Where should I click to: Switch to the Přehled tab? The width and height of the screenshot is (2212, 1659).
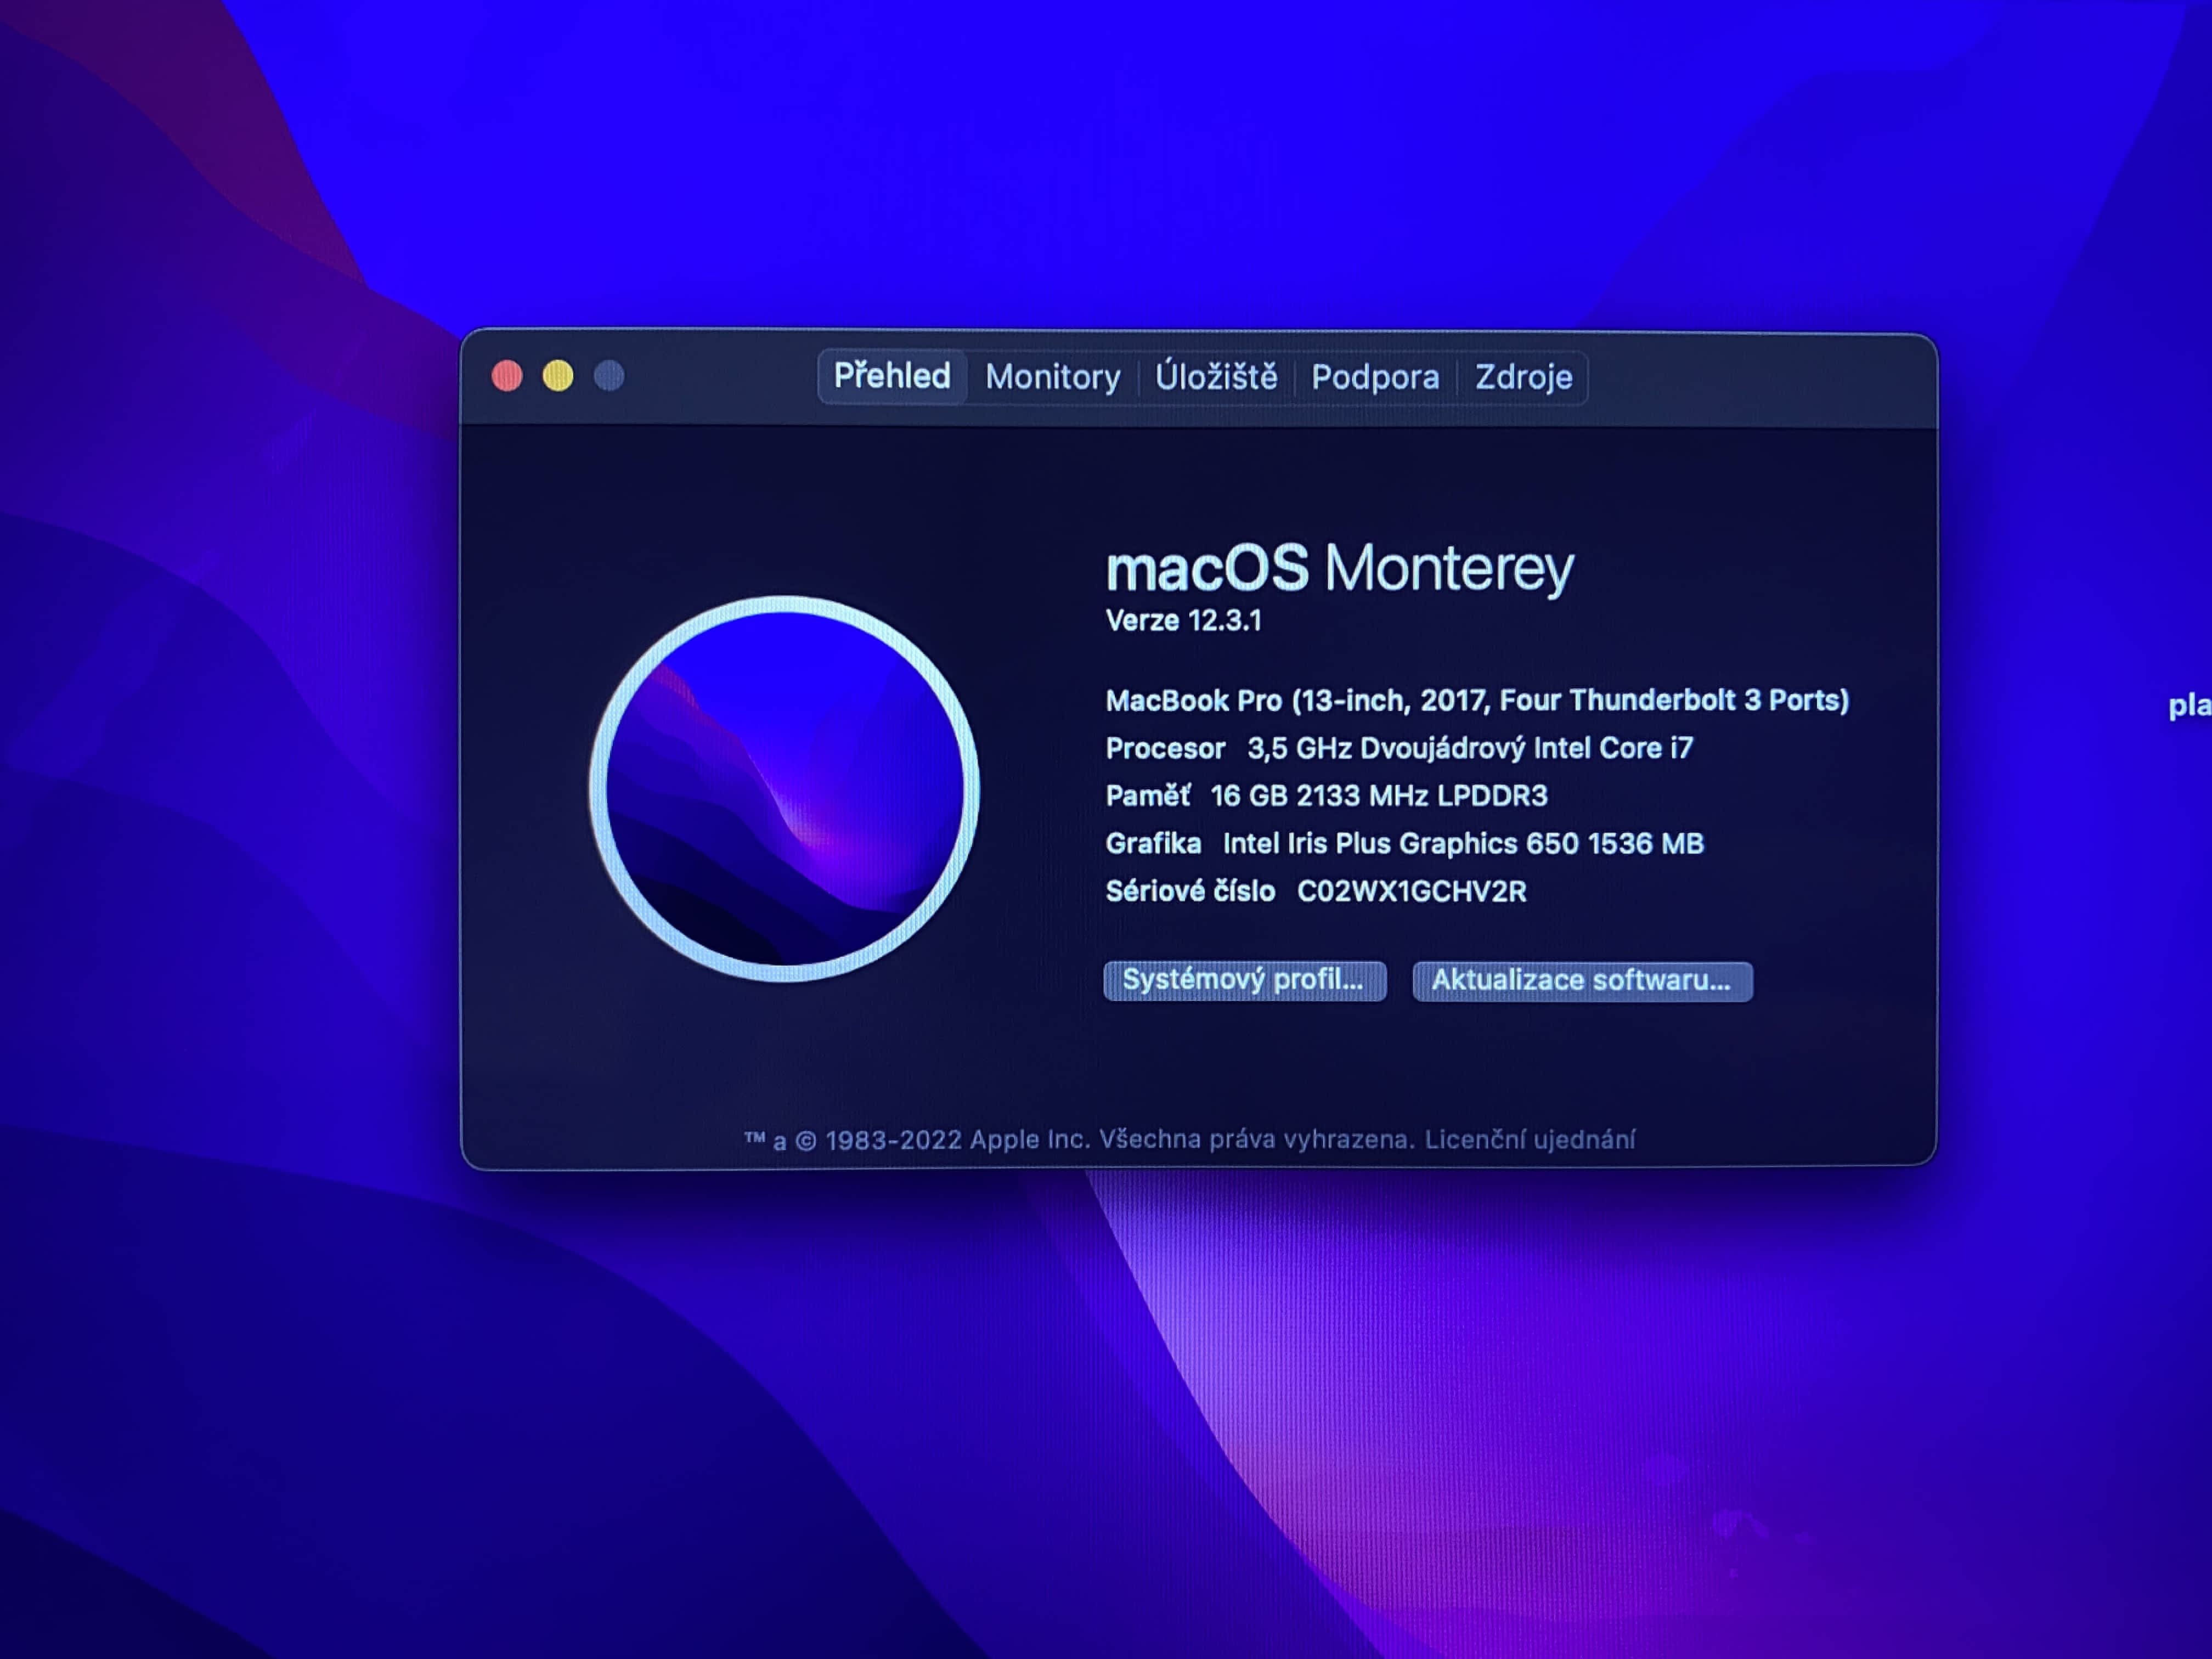click(891, 377)
